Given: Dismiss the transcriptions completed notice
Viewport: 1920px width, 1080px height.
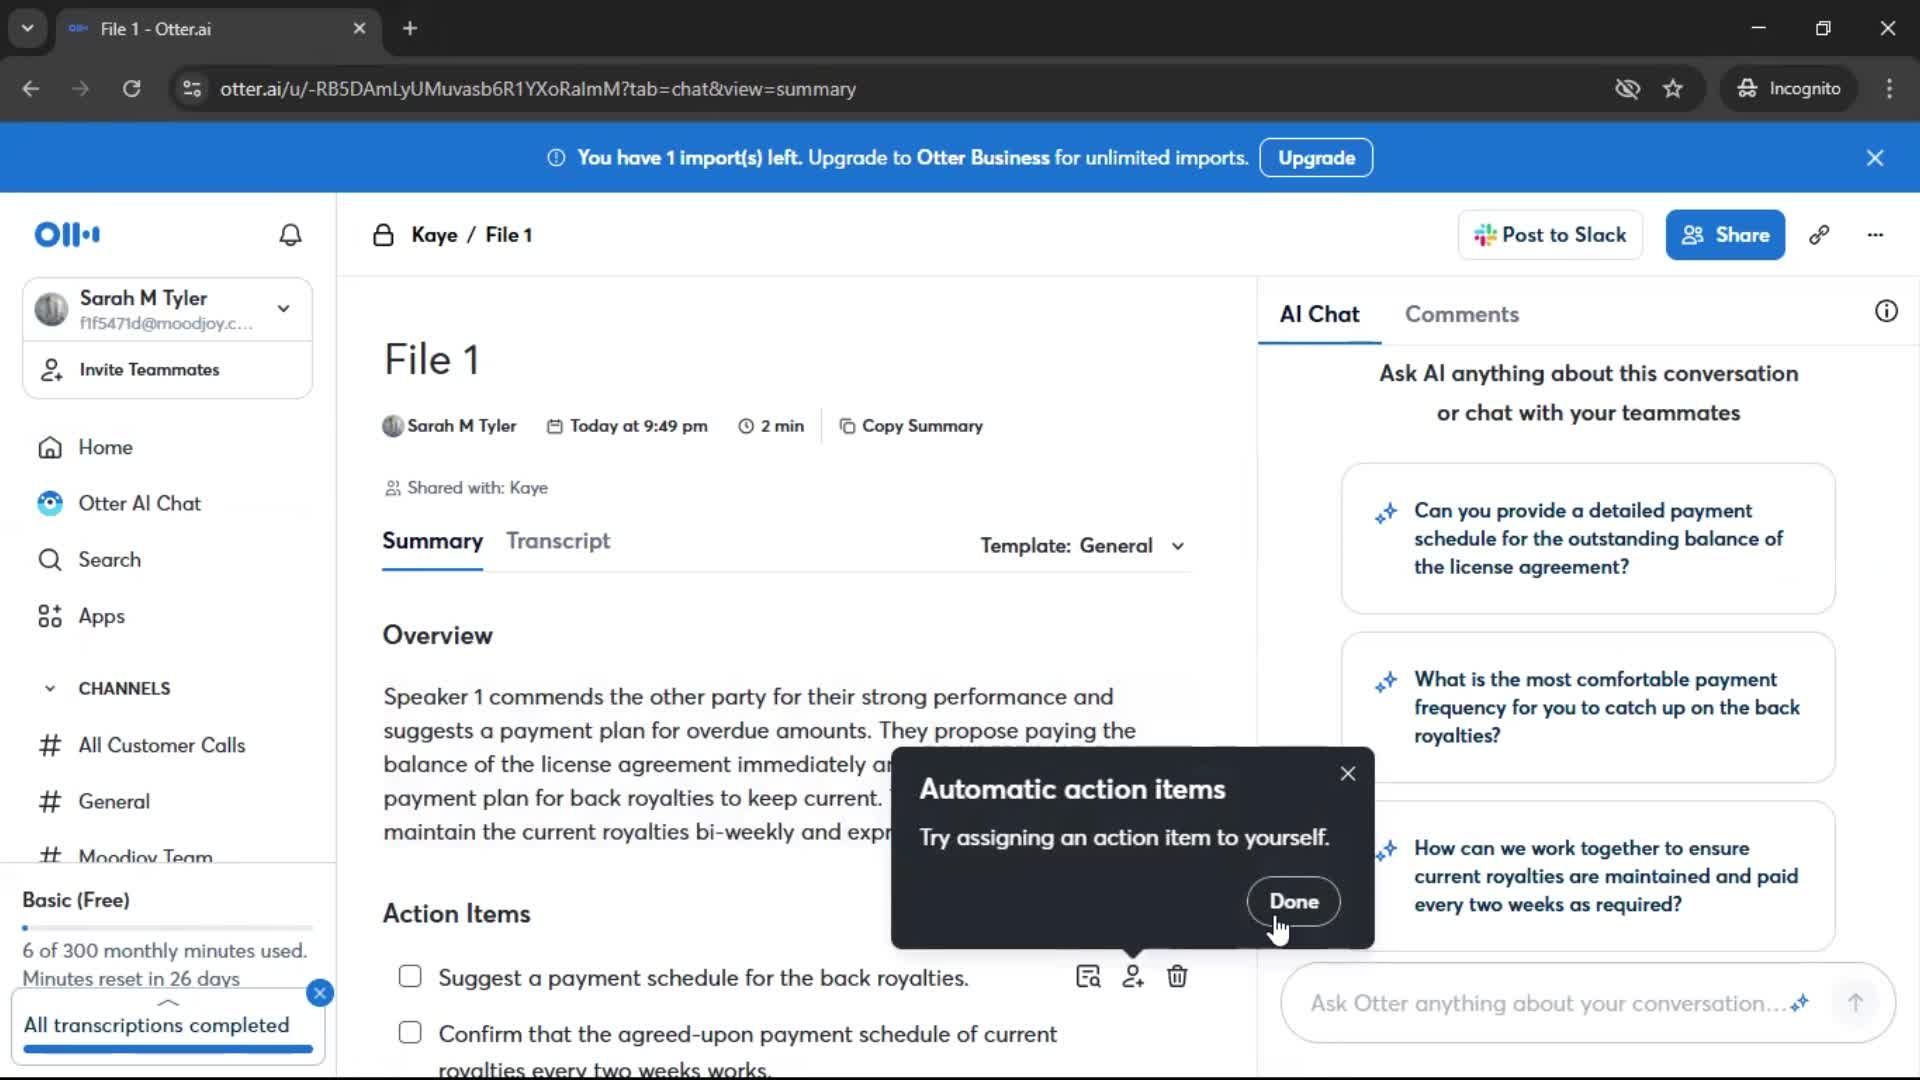Looking at the screenshot, I should point(320,993).
